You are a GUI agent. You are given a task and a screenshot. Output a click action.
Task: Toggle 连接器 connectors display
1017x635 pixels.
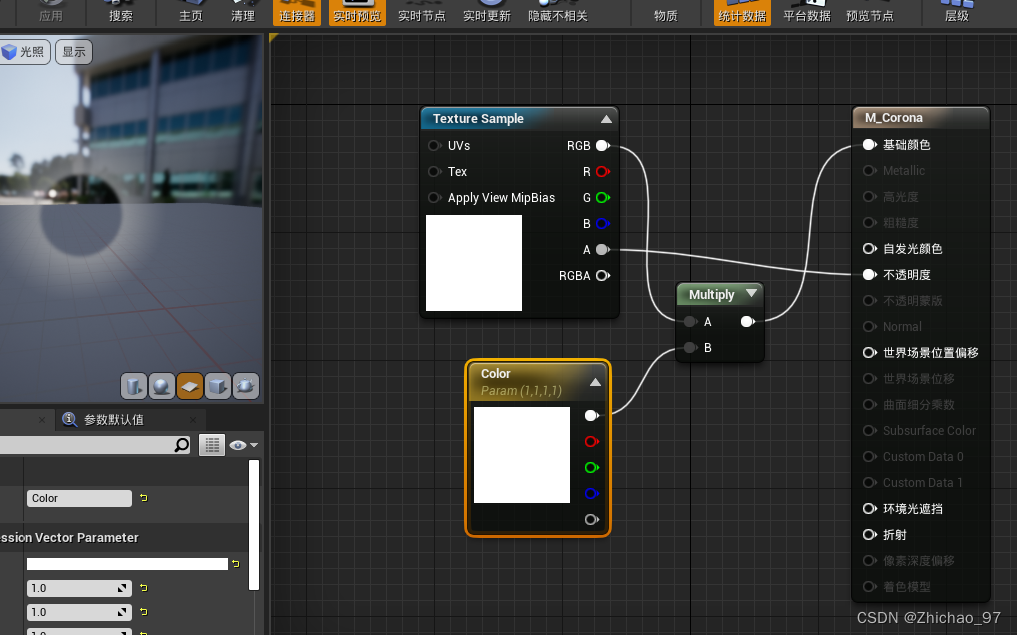tap(296, 13)
